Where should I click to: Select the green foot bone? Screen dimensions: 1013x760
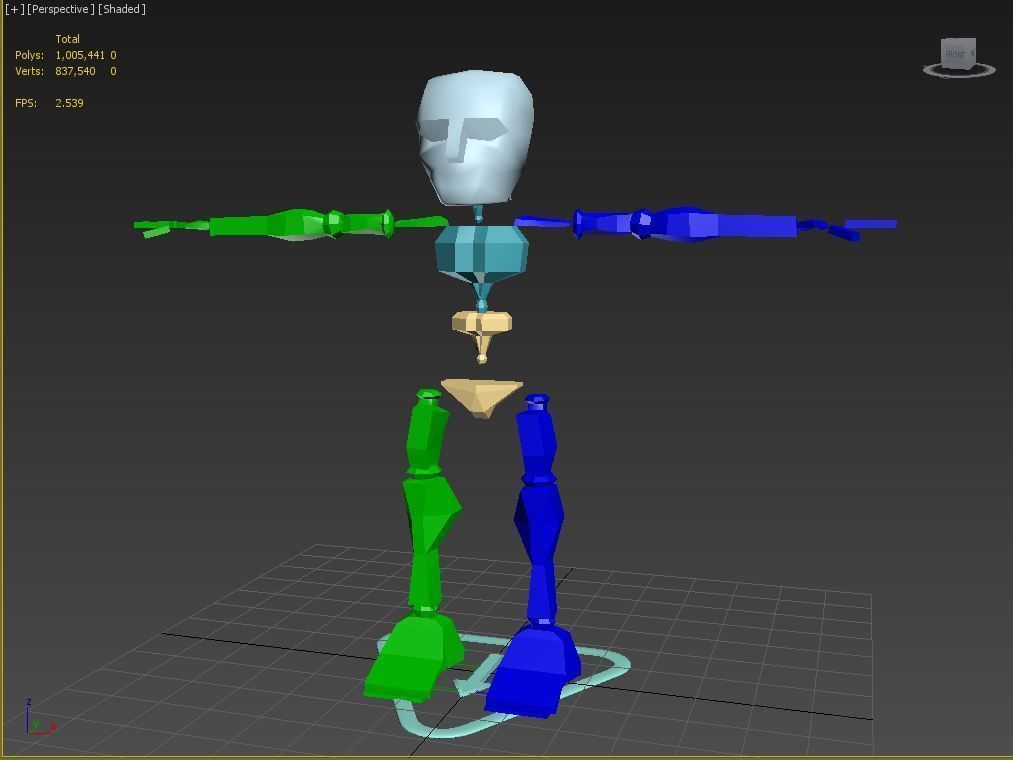click(x=413, y=658)
